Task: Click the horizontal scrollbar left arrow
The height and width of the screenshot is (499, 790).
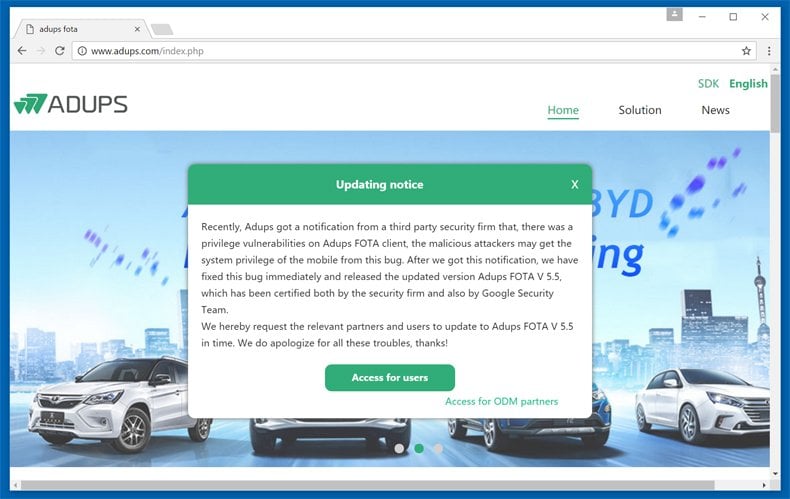Action: coord(16,485)
